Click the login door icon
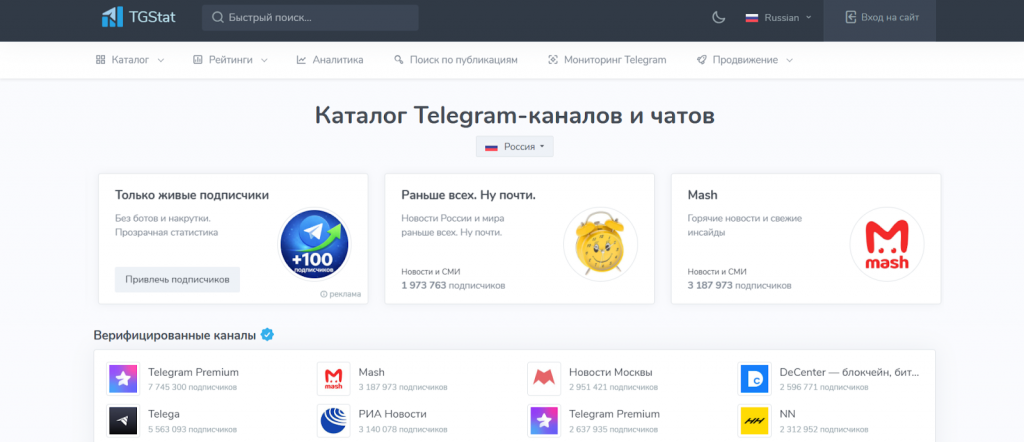 pos(850,18)
